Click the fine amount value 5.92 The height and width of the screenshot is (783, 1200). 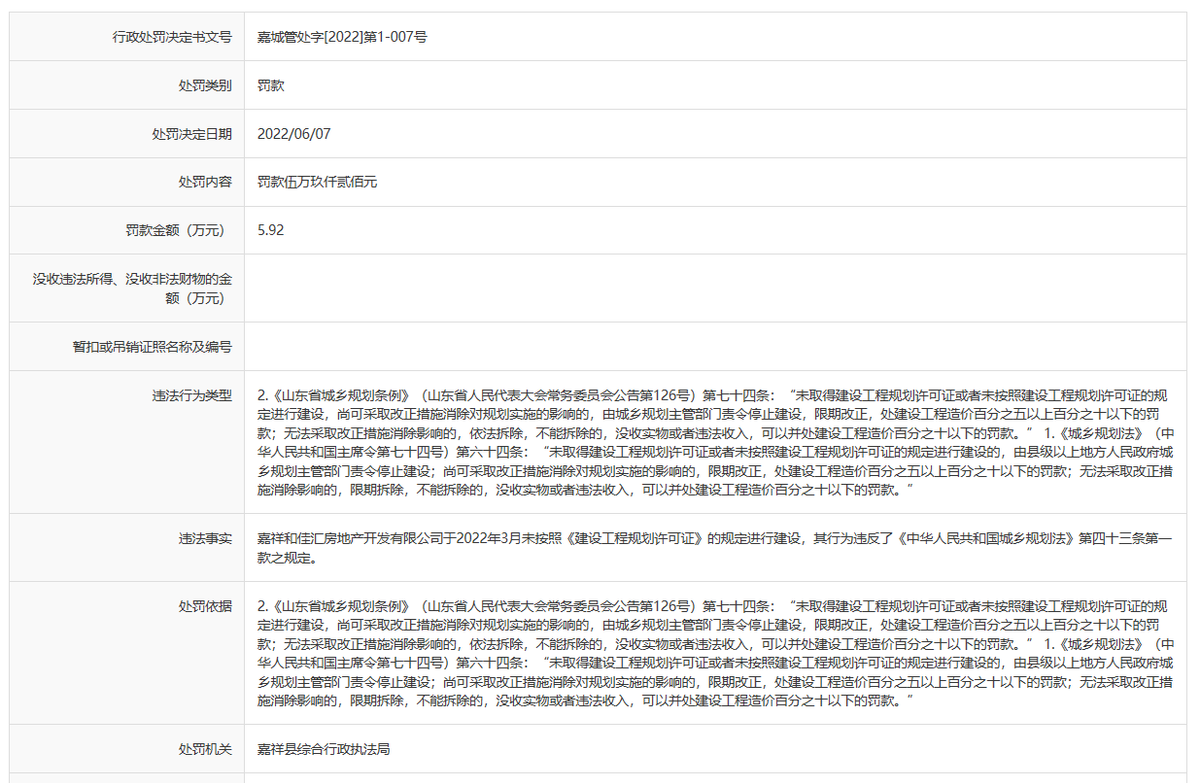point(270,230)
